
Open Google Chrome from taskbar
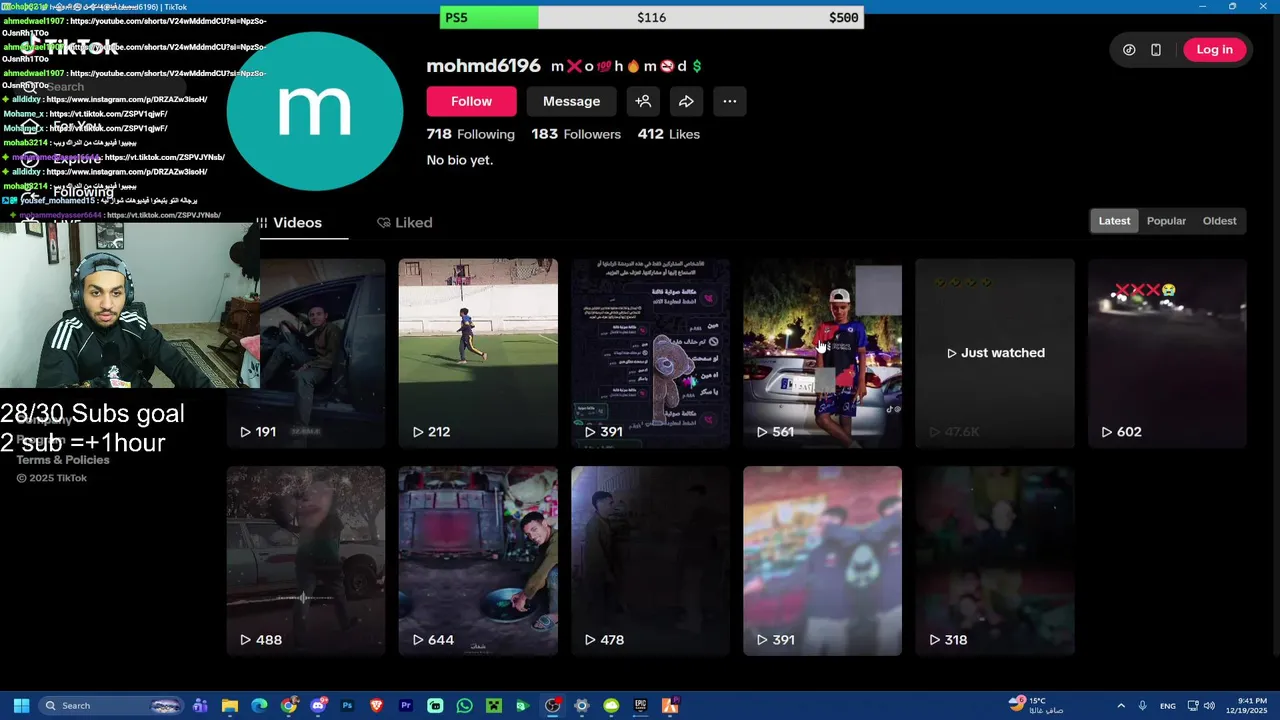click(x=289, y=706)
